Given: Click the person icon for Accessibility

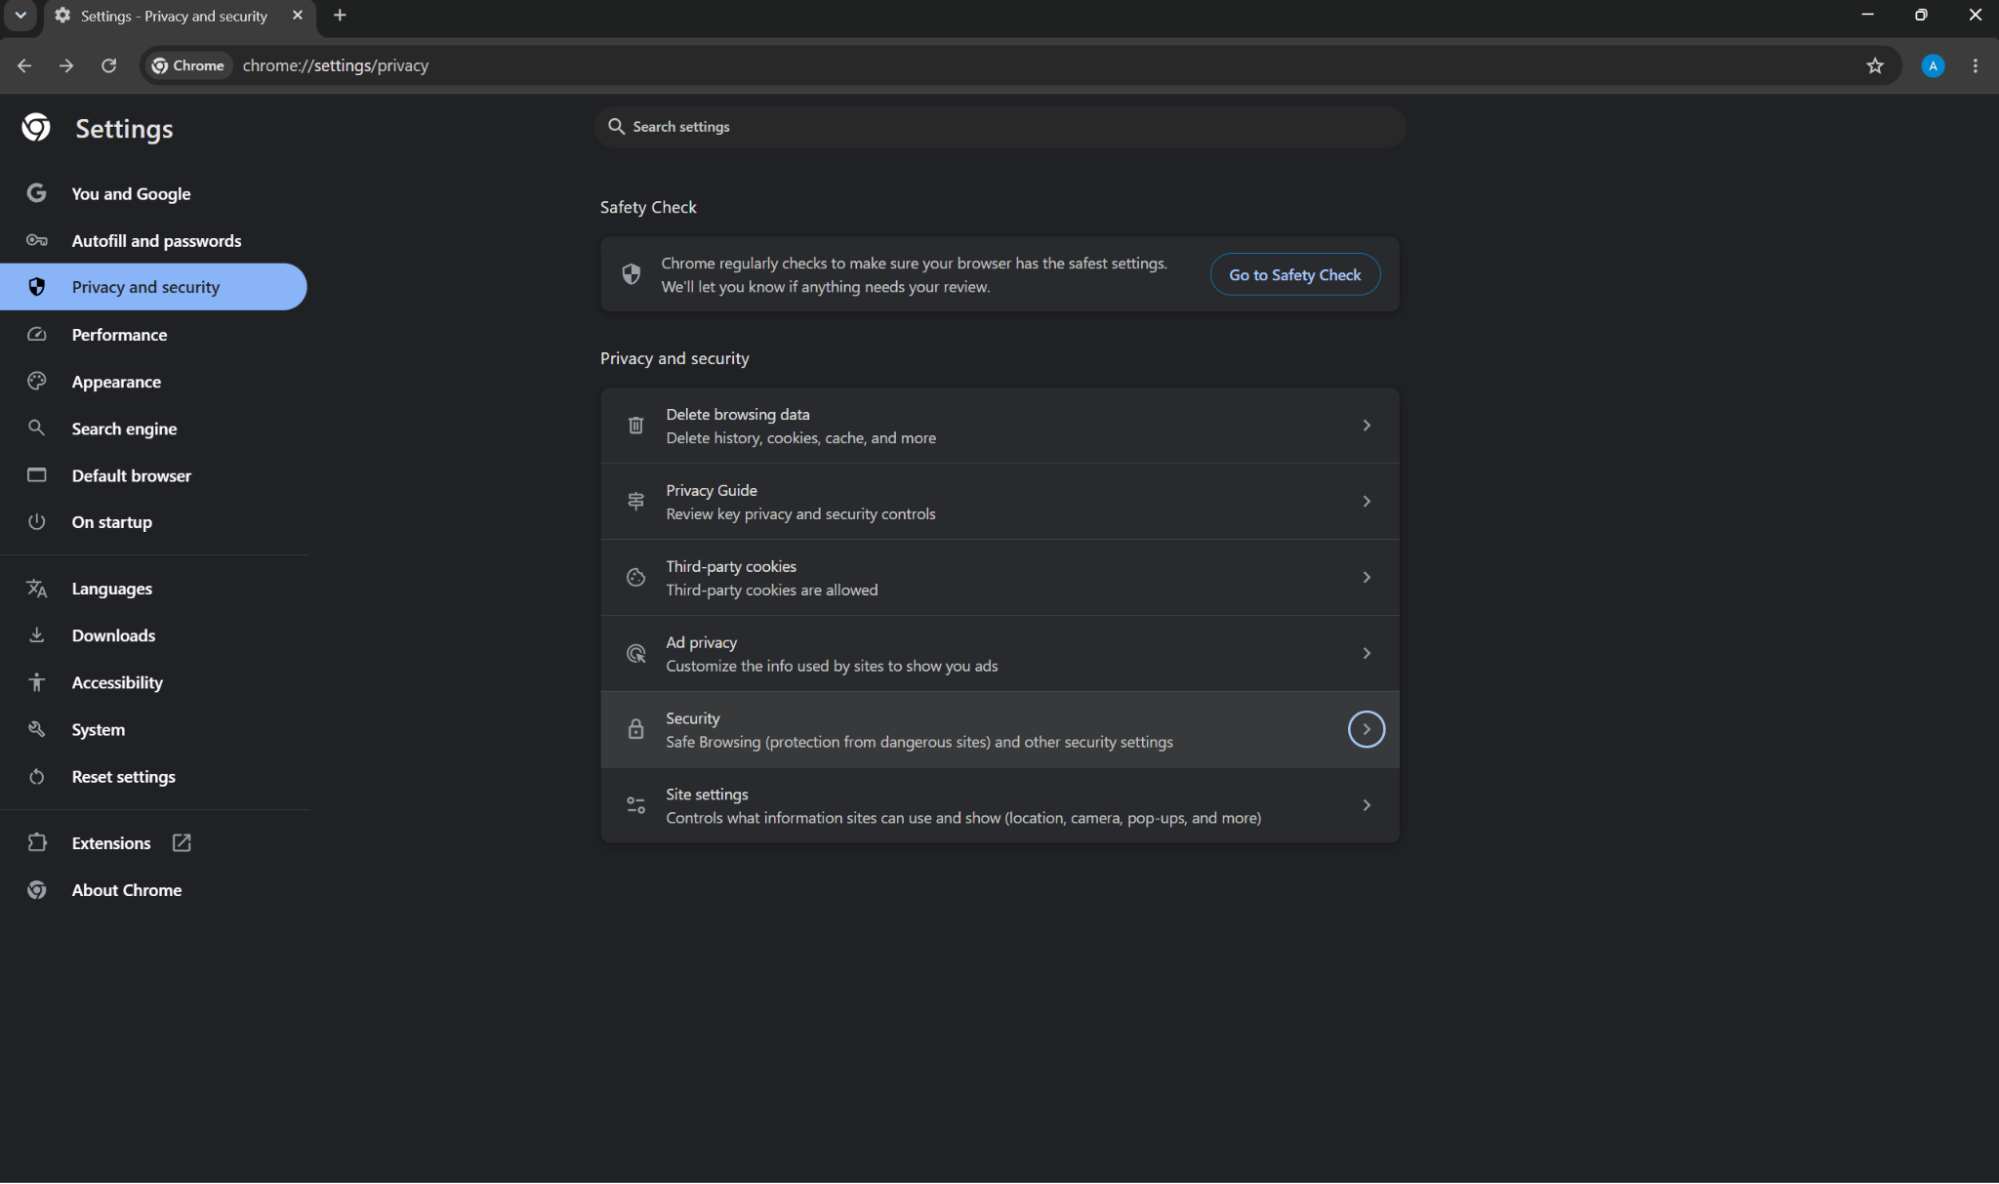Looking at the screenshot, I should (37, 682).
